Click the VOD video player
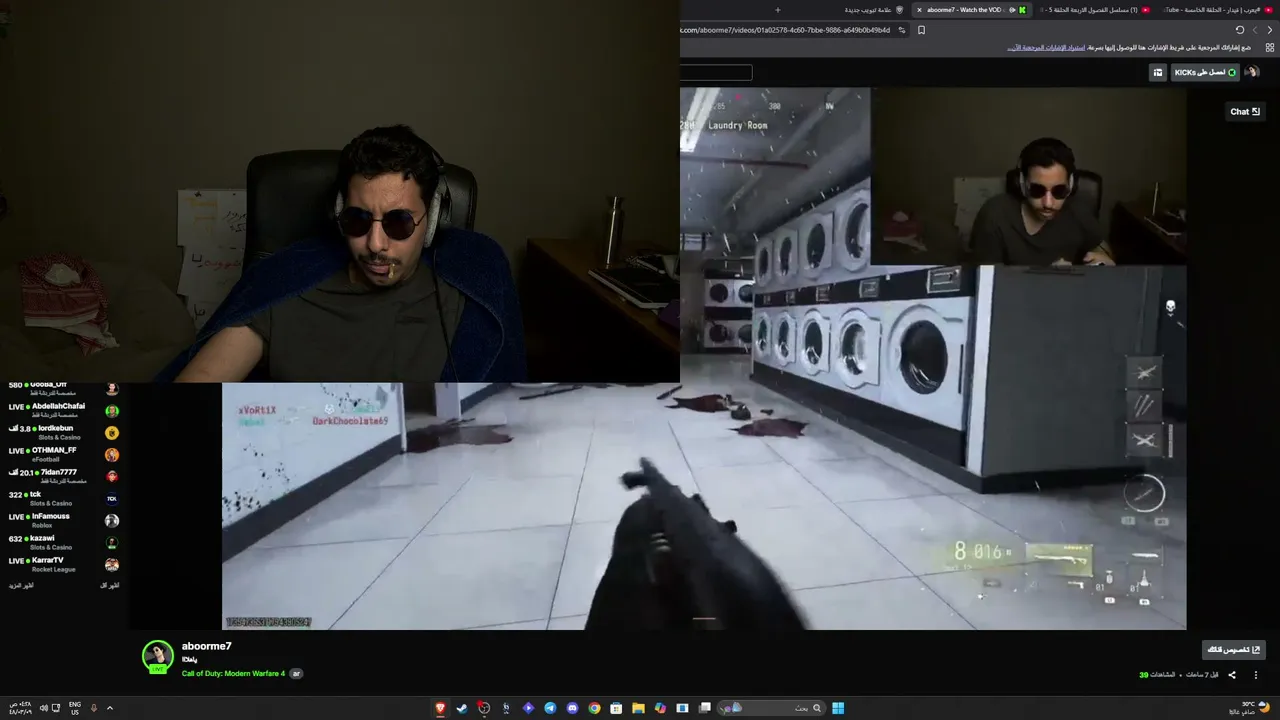The width and height of the screenshot is (1280, 720). pyautogui.click(x=704, y=358)
